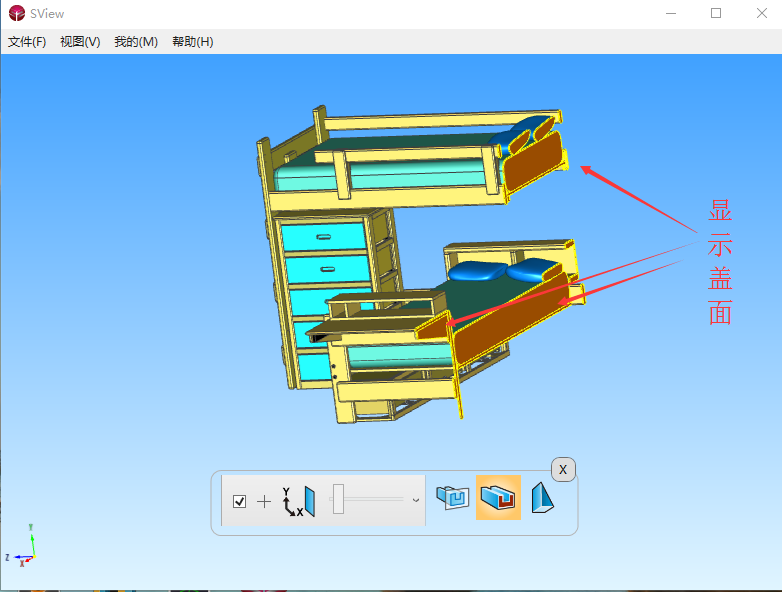Maximize the SView window
The image size is (782, 592).
click(x=716, y=13)
